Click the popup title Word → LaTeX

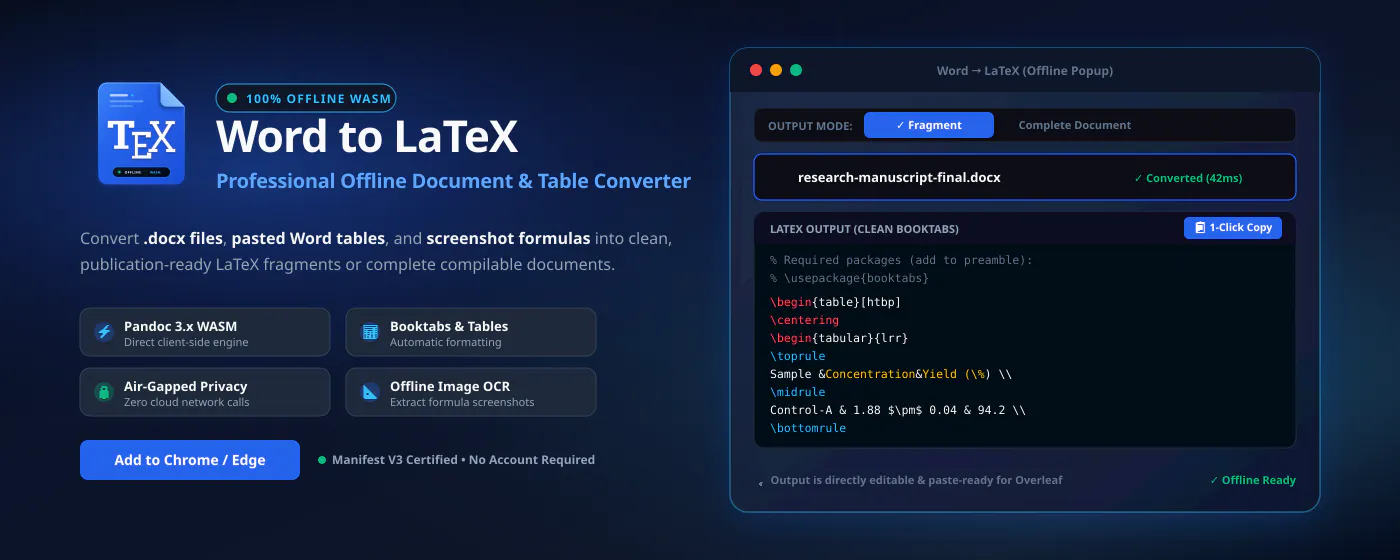click(1025, 71)
